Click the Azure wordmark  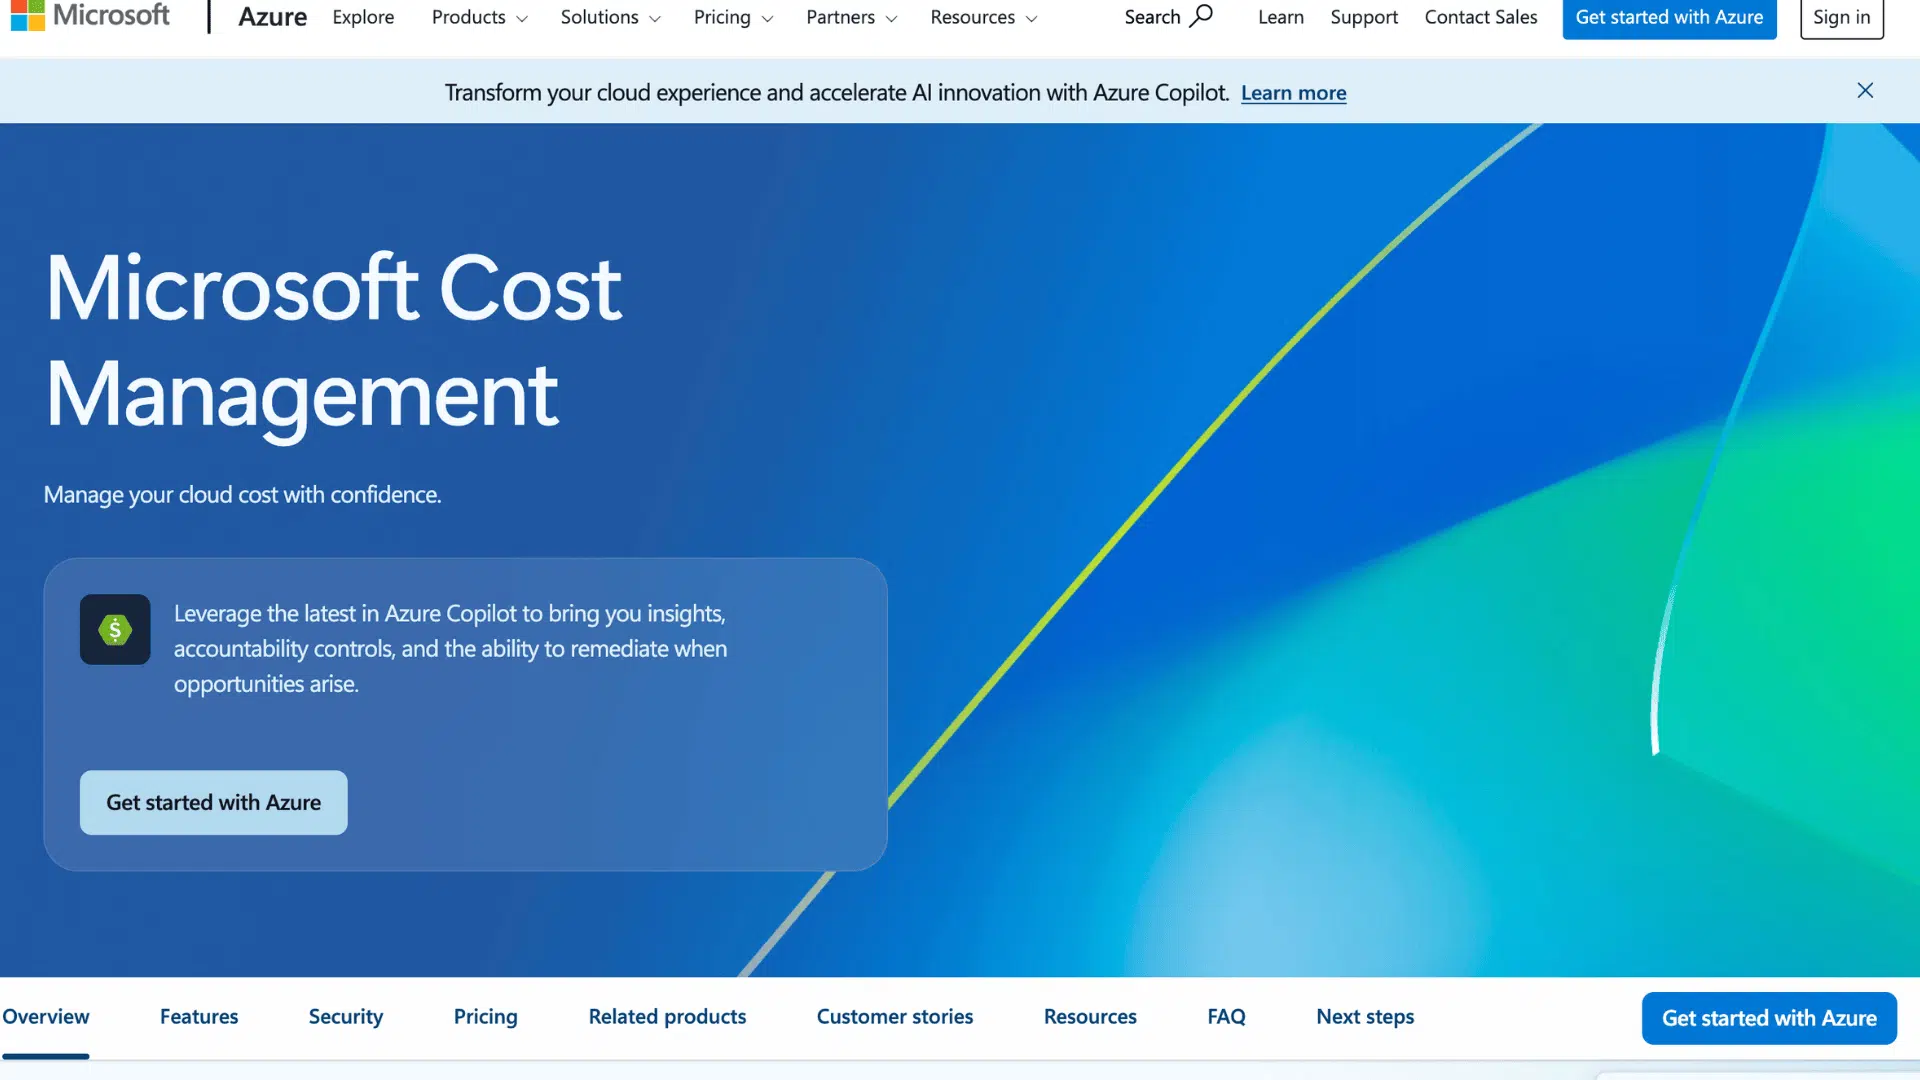click(x=271, y=17)
